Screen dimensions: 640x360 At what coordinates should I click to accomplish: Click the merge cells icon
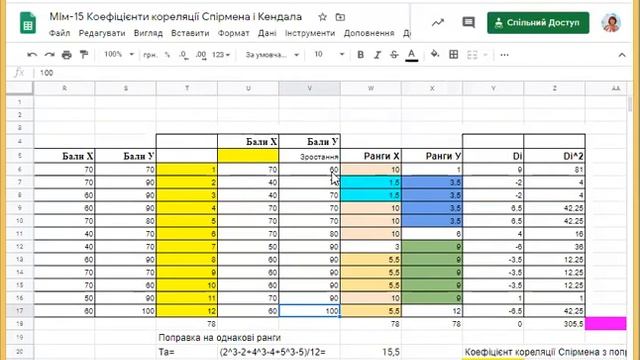472,55
